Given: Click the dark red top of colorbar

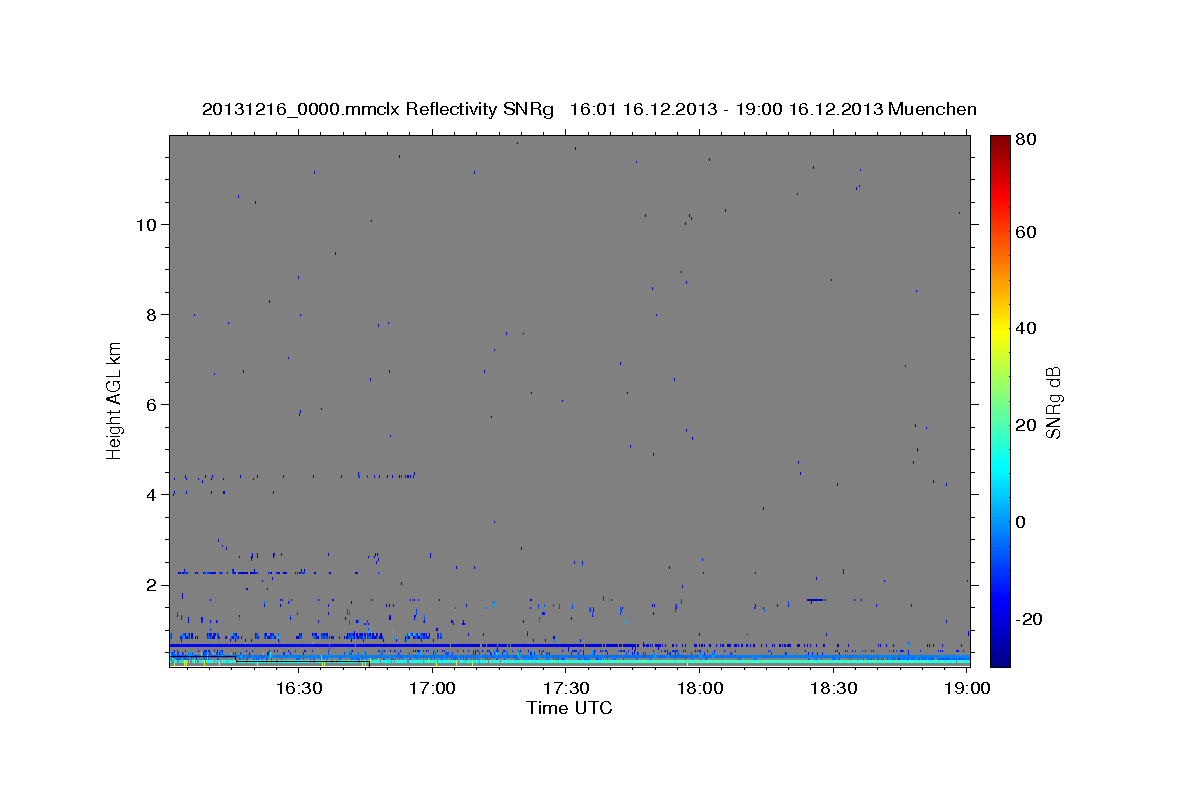Looking at the screenshot, I should (x=1000, y=142).
